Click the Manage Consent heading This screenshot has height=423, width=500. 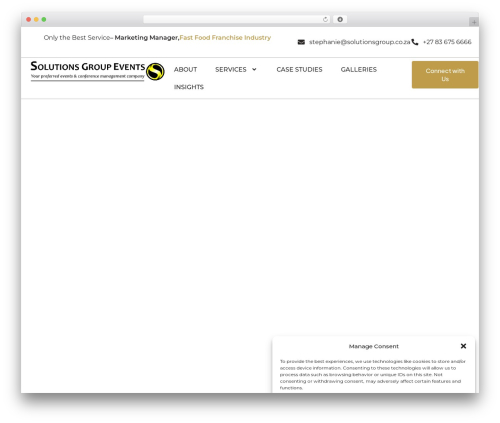(374, 346)
